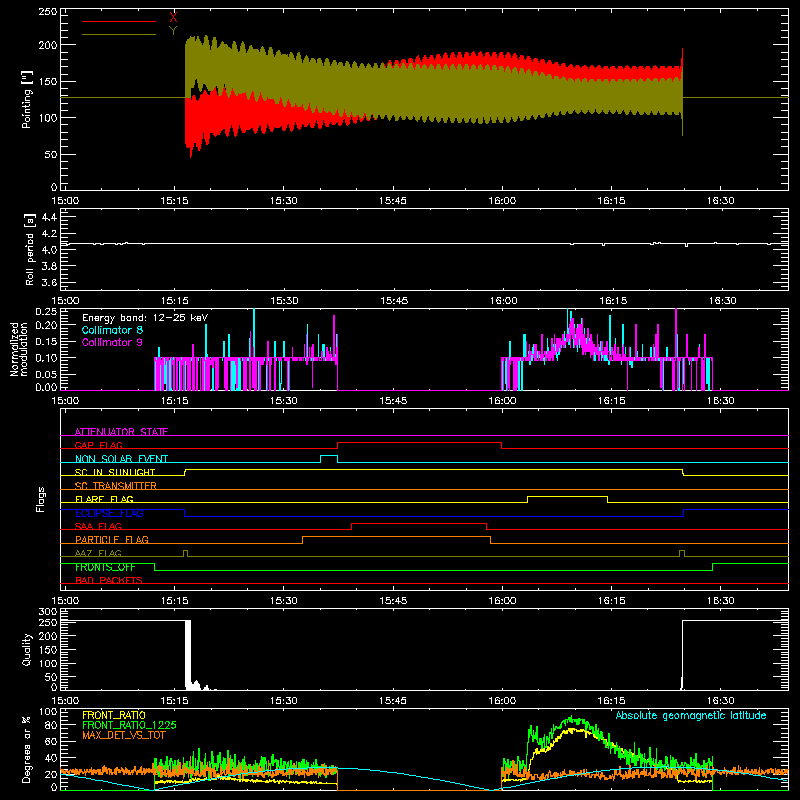Click the 16:30 time label under Quality panel
The width and height of the screenshot is (800, 800).
[720, 701]
